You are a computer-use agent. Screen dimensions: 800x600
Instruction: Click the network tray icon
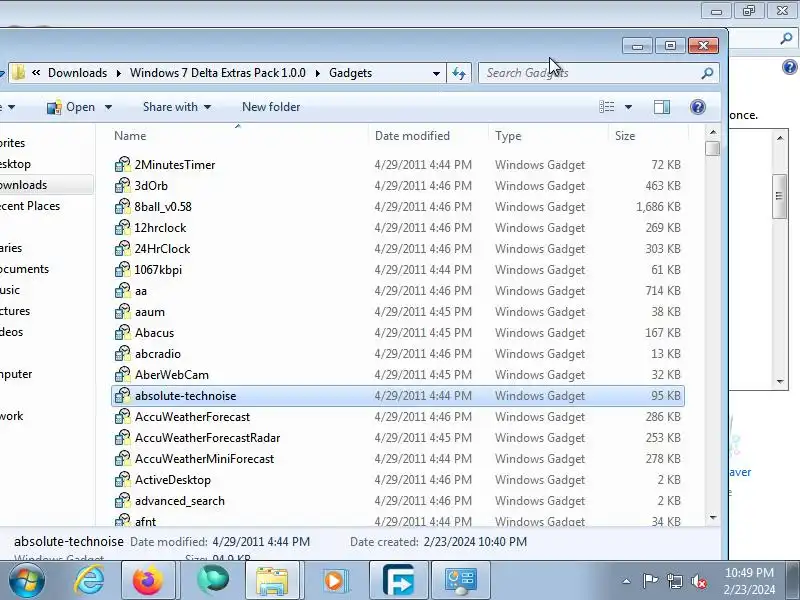(674, 581)
